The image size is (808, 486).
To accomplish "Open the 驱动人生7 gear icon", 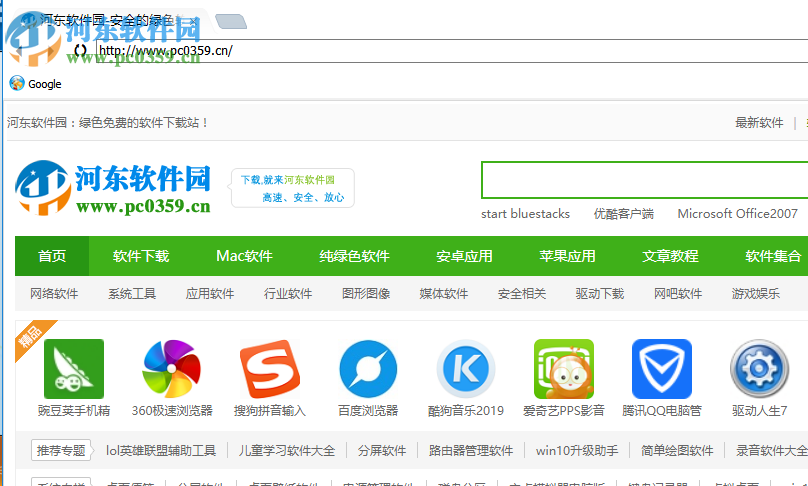I will [x=760, y=368].
